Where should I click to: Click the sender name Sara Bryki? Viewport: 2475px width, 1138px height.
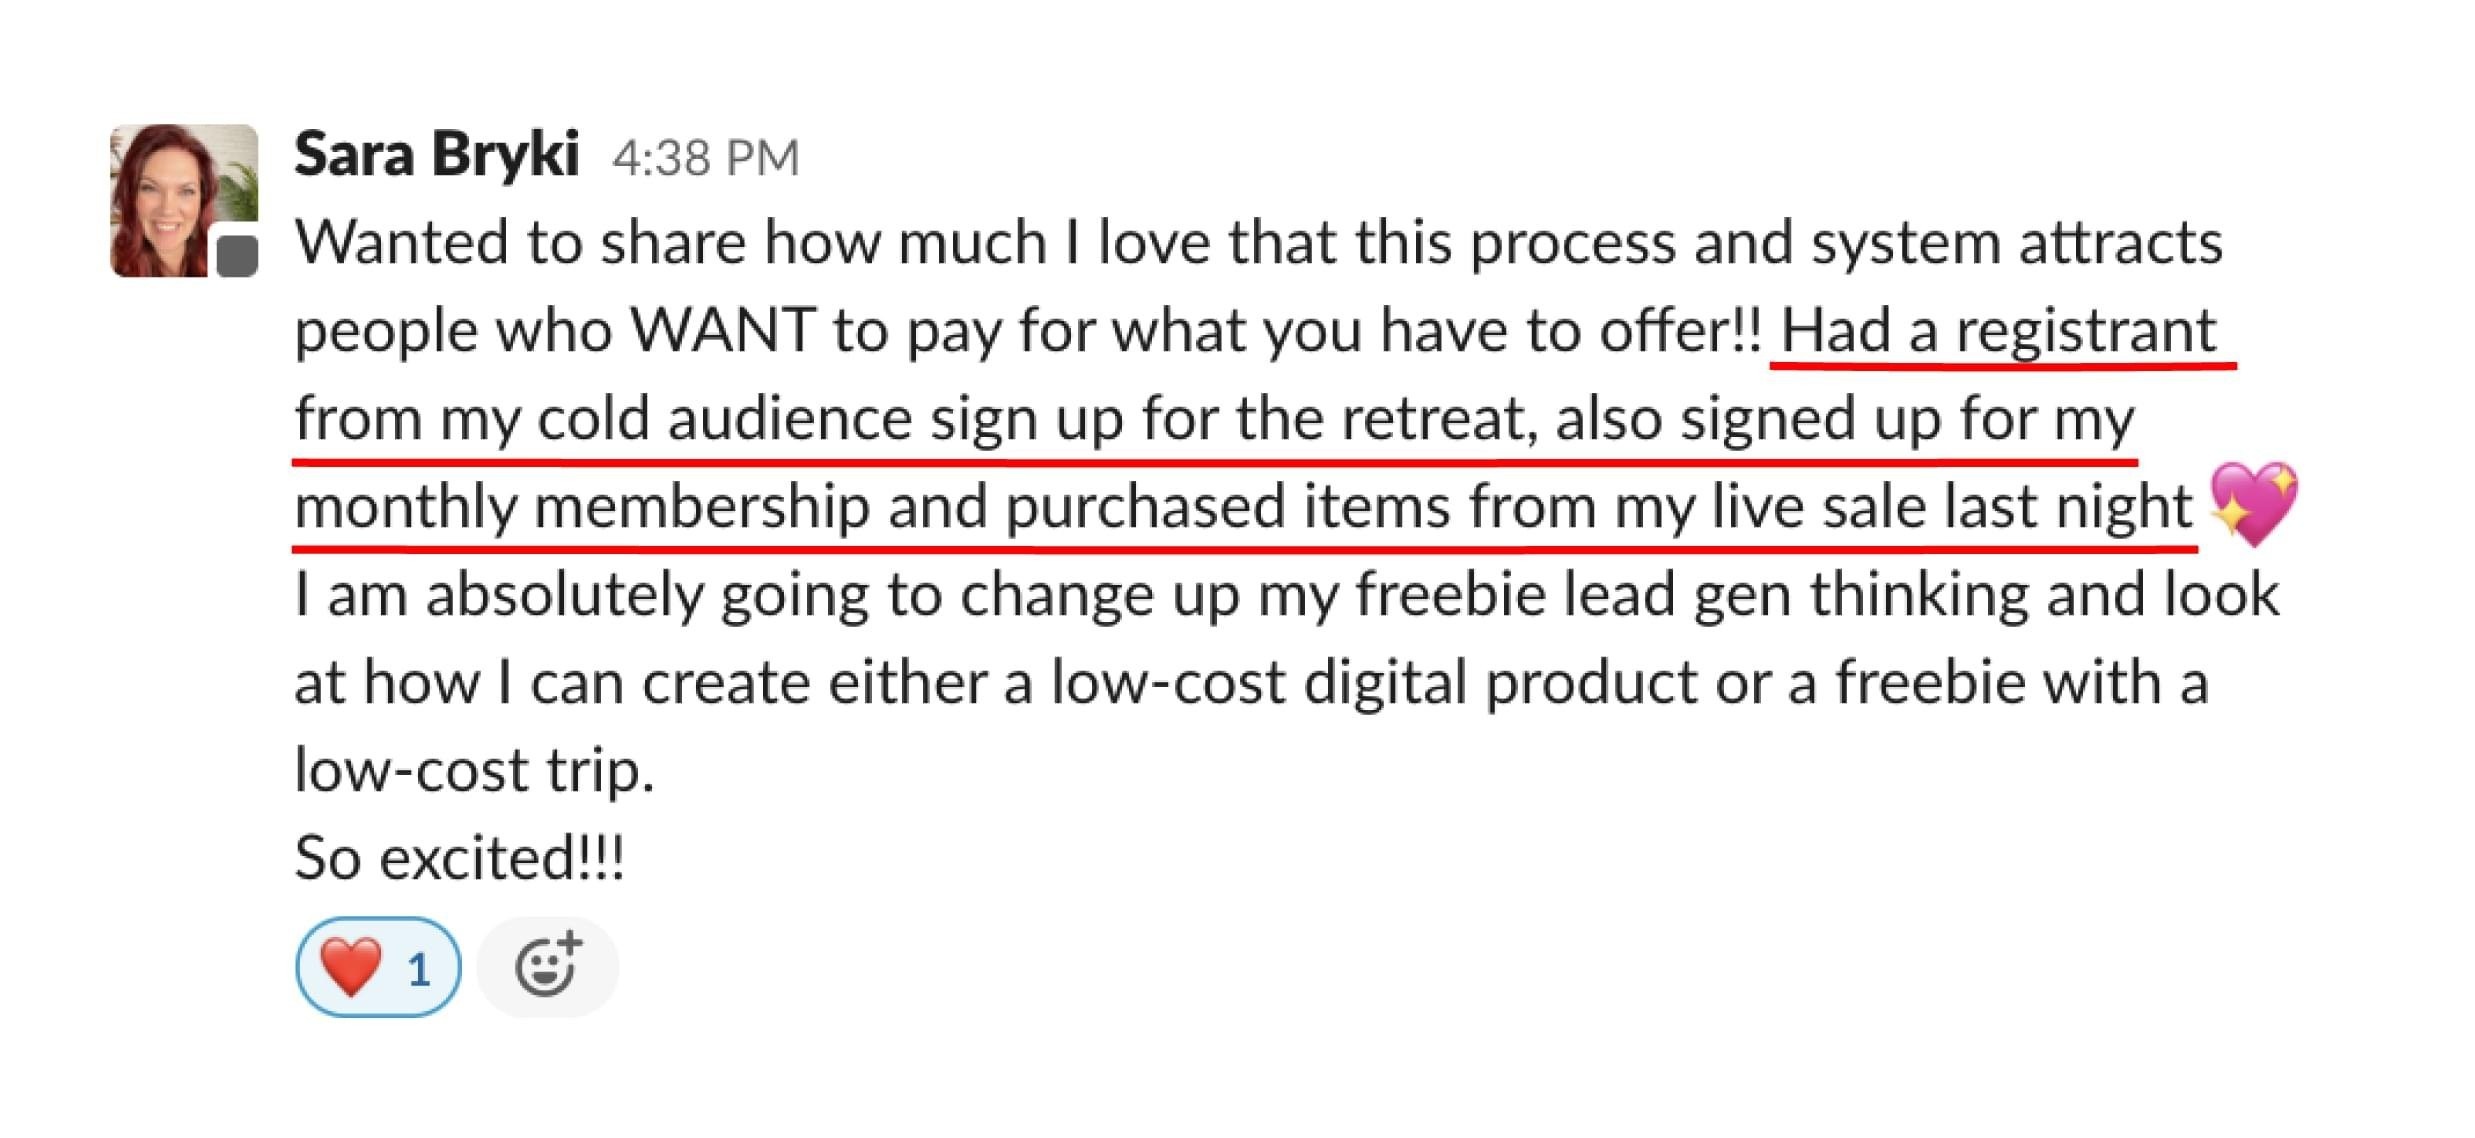pos(436,155)
